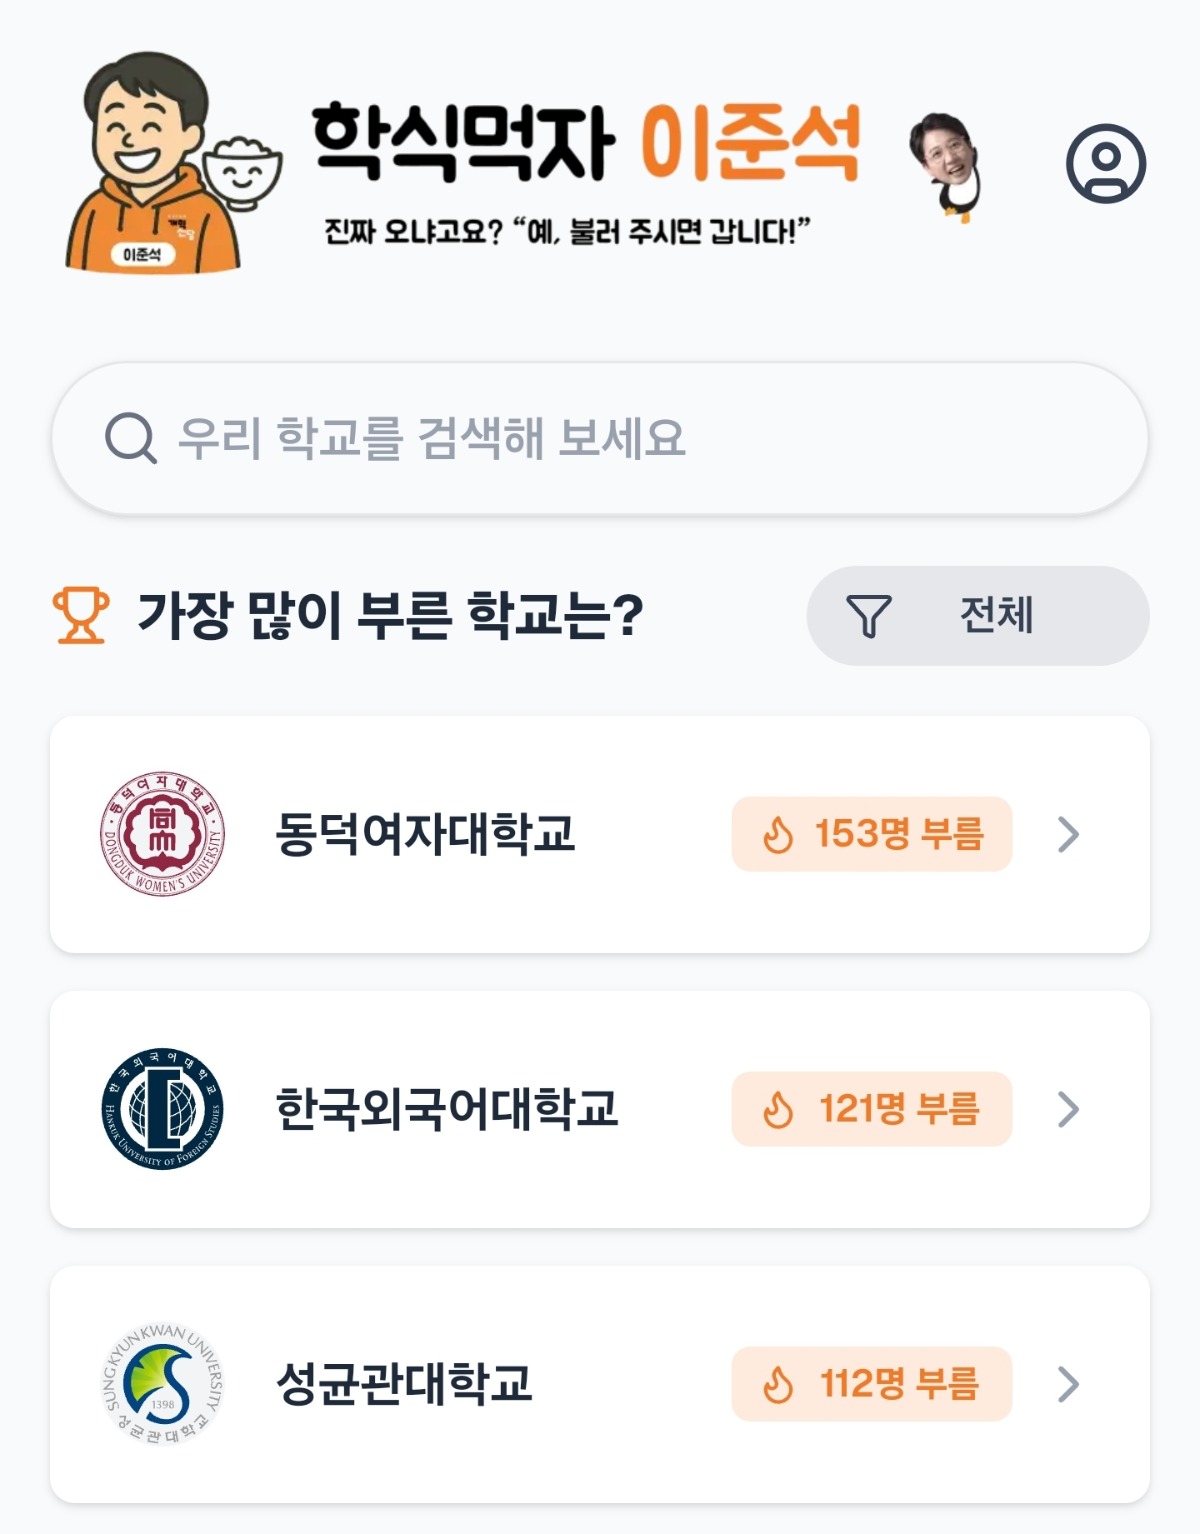Open the 전체 filter dropdown

pos(978,616)
